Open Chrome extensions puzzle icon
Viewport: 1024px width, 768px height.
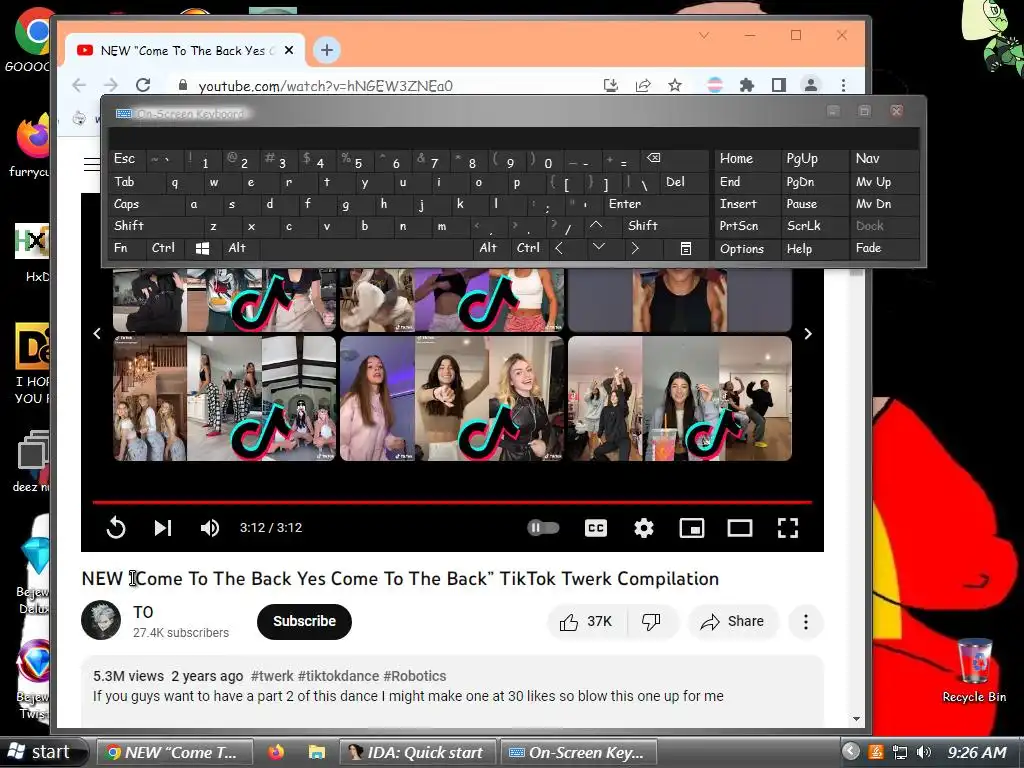746,85
